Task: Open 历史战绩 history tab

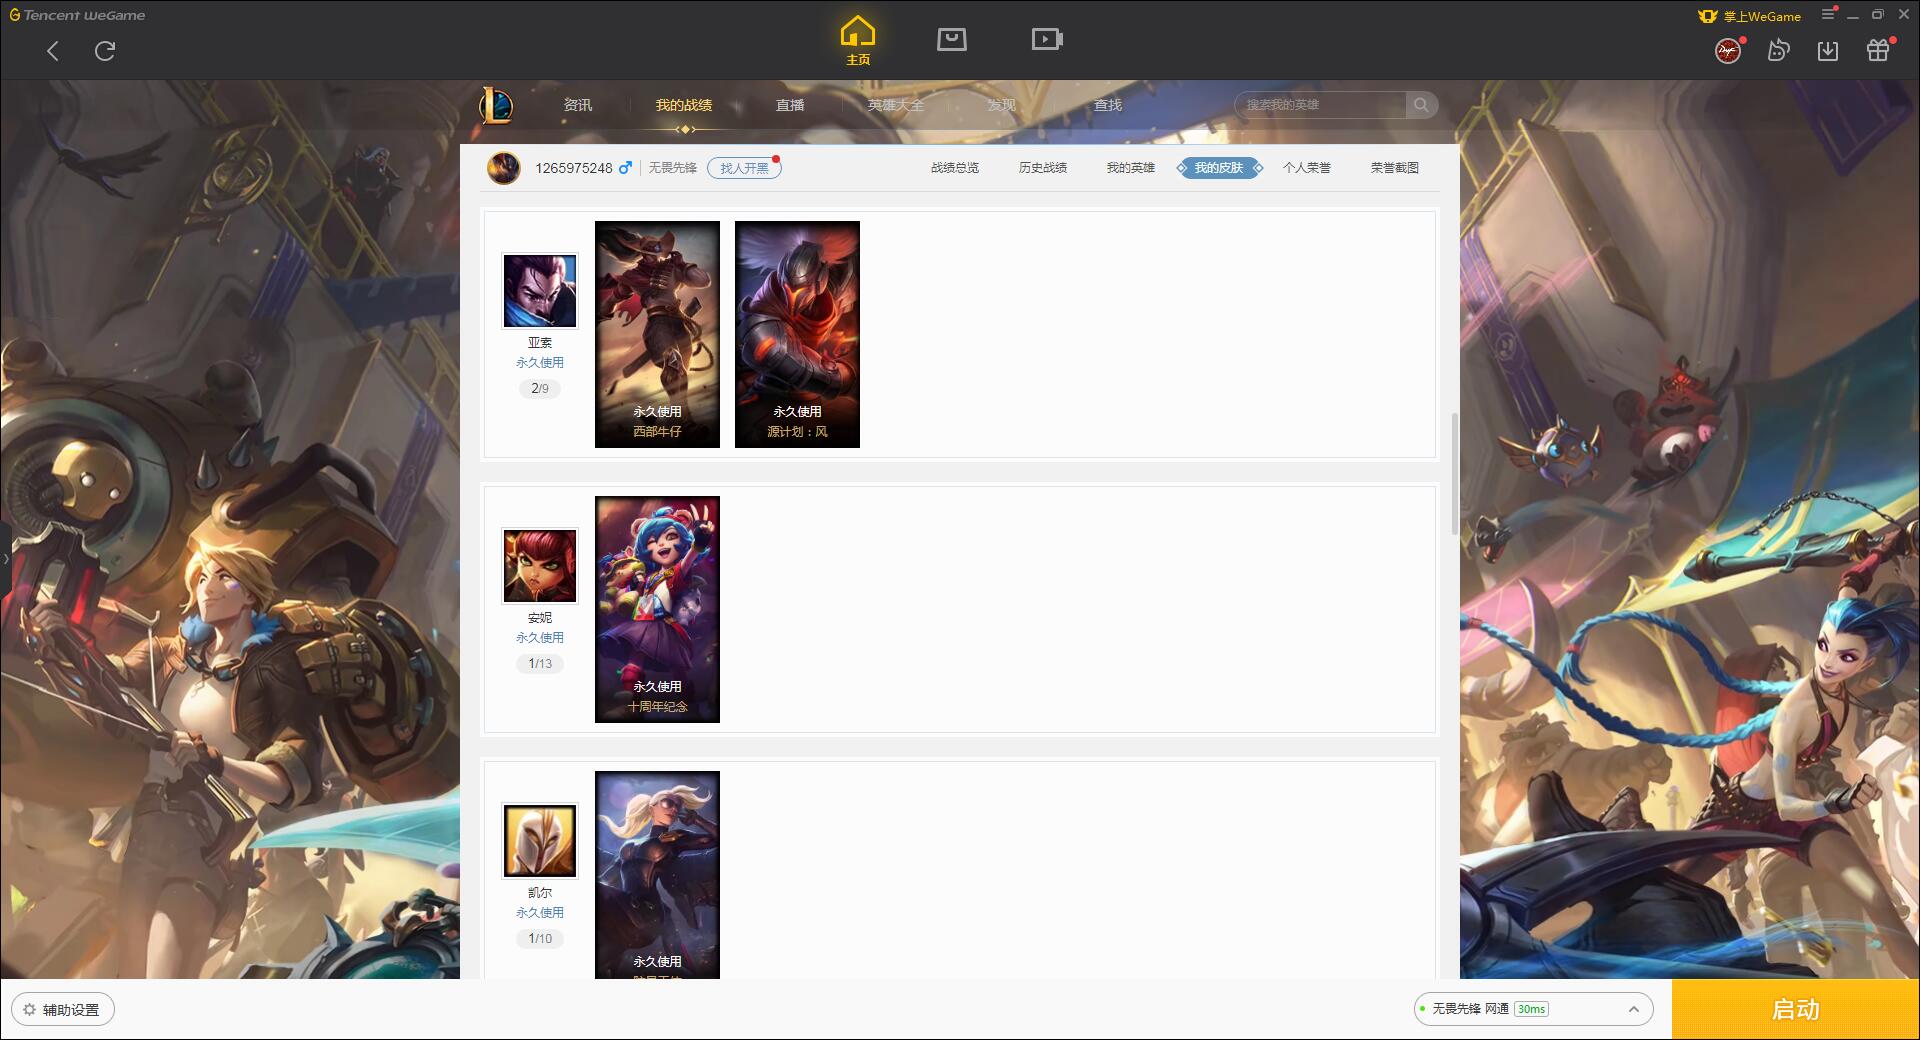Action: (x=1043, y=168)
